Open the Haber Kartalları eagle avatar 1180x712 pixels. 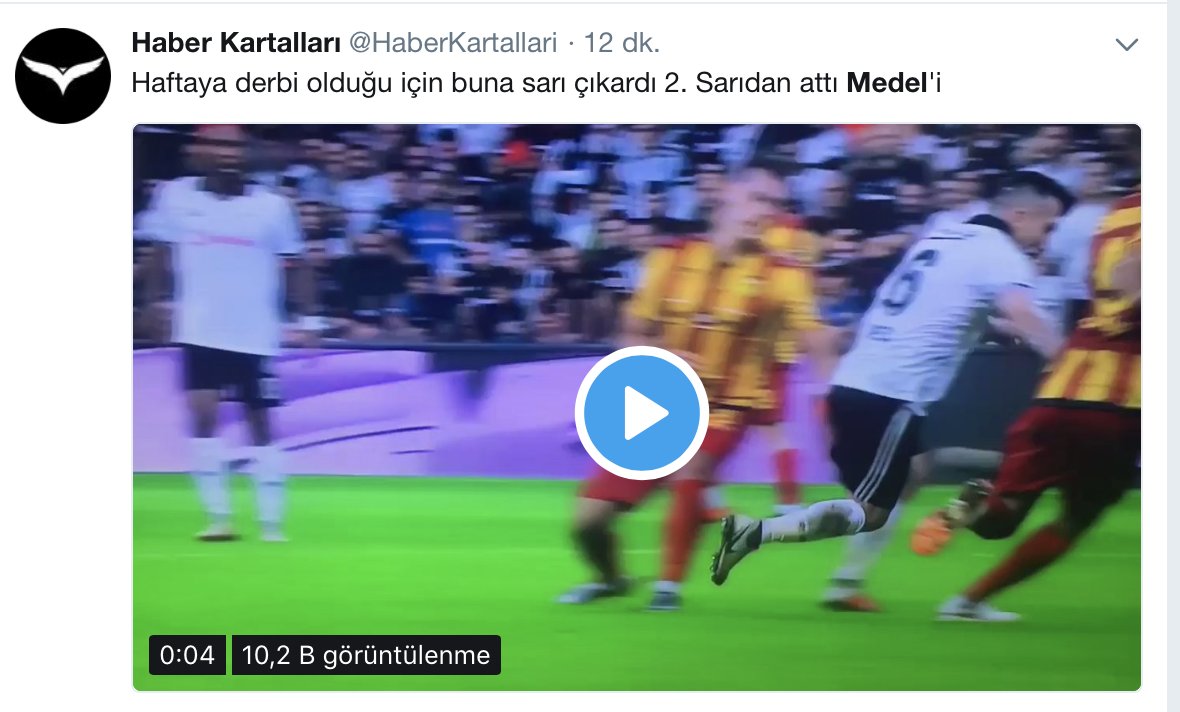coord(63,76)
